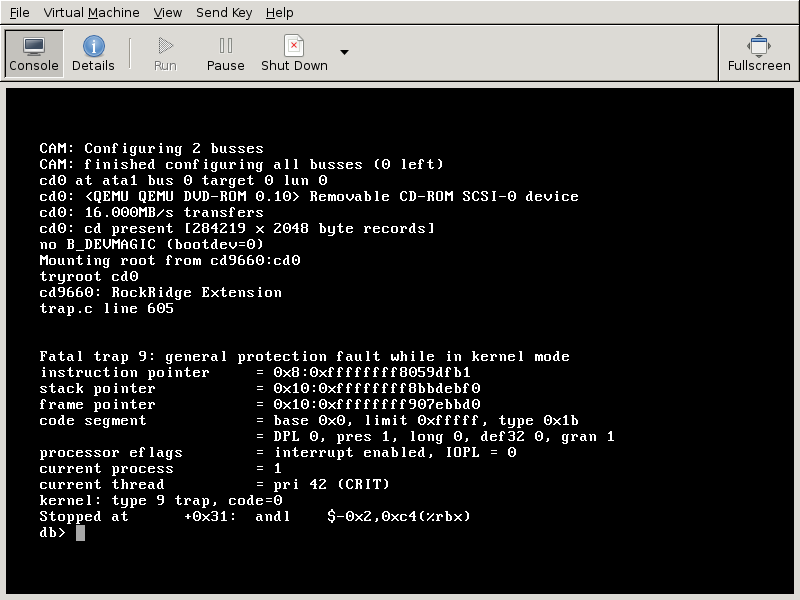Click the 'Fatal trap 9' error line
Image resolution: width=800 pixels, height=600 pixels.
coord(304,357)
